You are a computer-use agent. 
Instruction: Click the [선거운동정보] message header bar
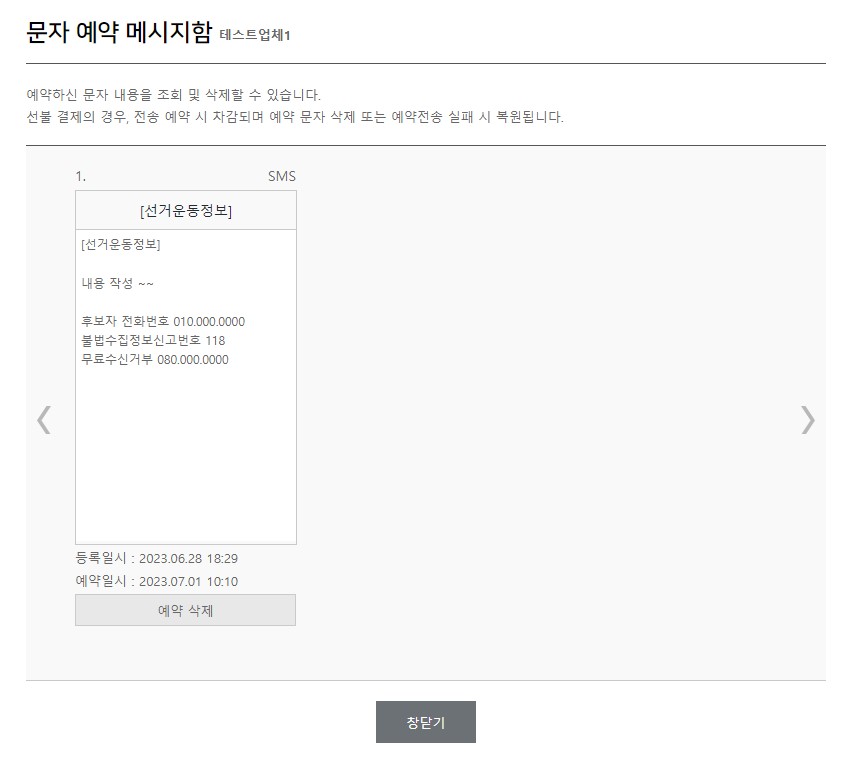click(185, 209)
